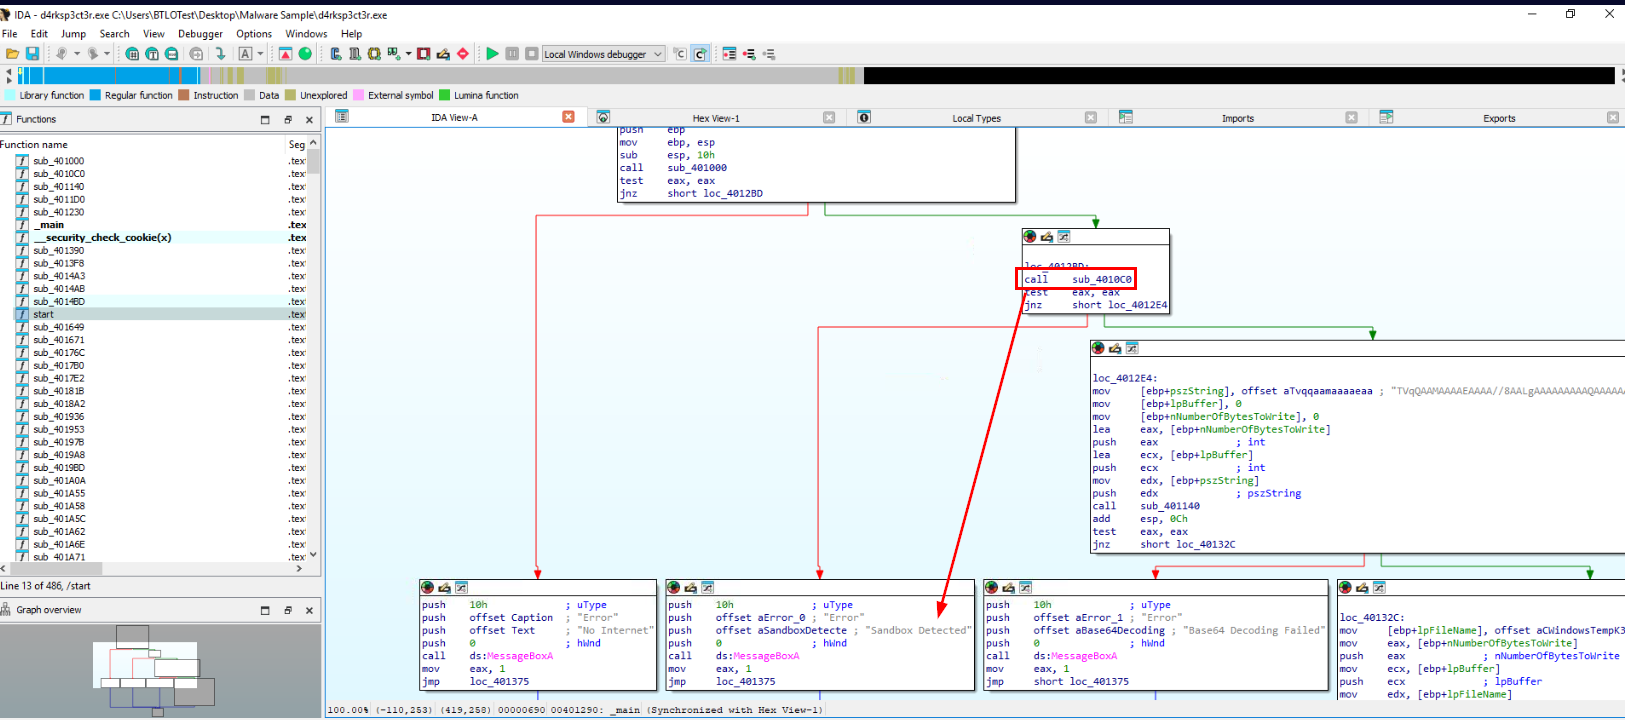Click the Save database floppy icon
This screenshot has width=1625, height=720.
pyautogui.click(x=32, y=54)
